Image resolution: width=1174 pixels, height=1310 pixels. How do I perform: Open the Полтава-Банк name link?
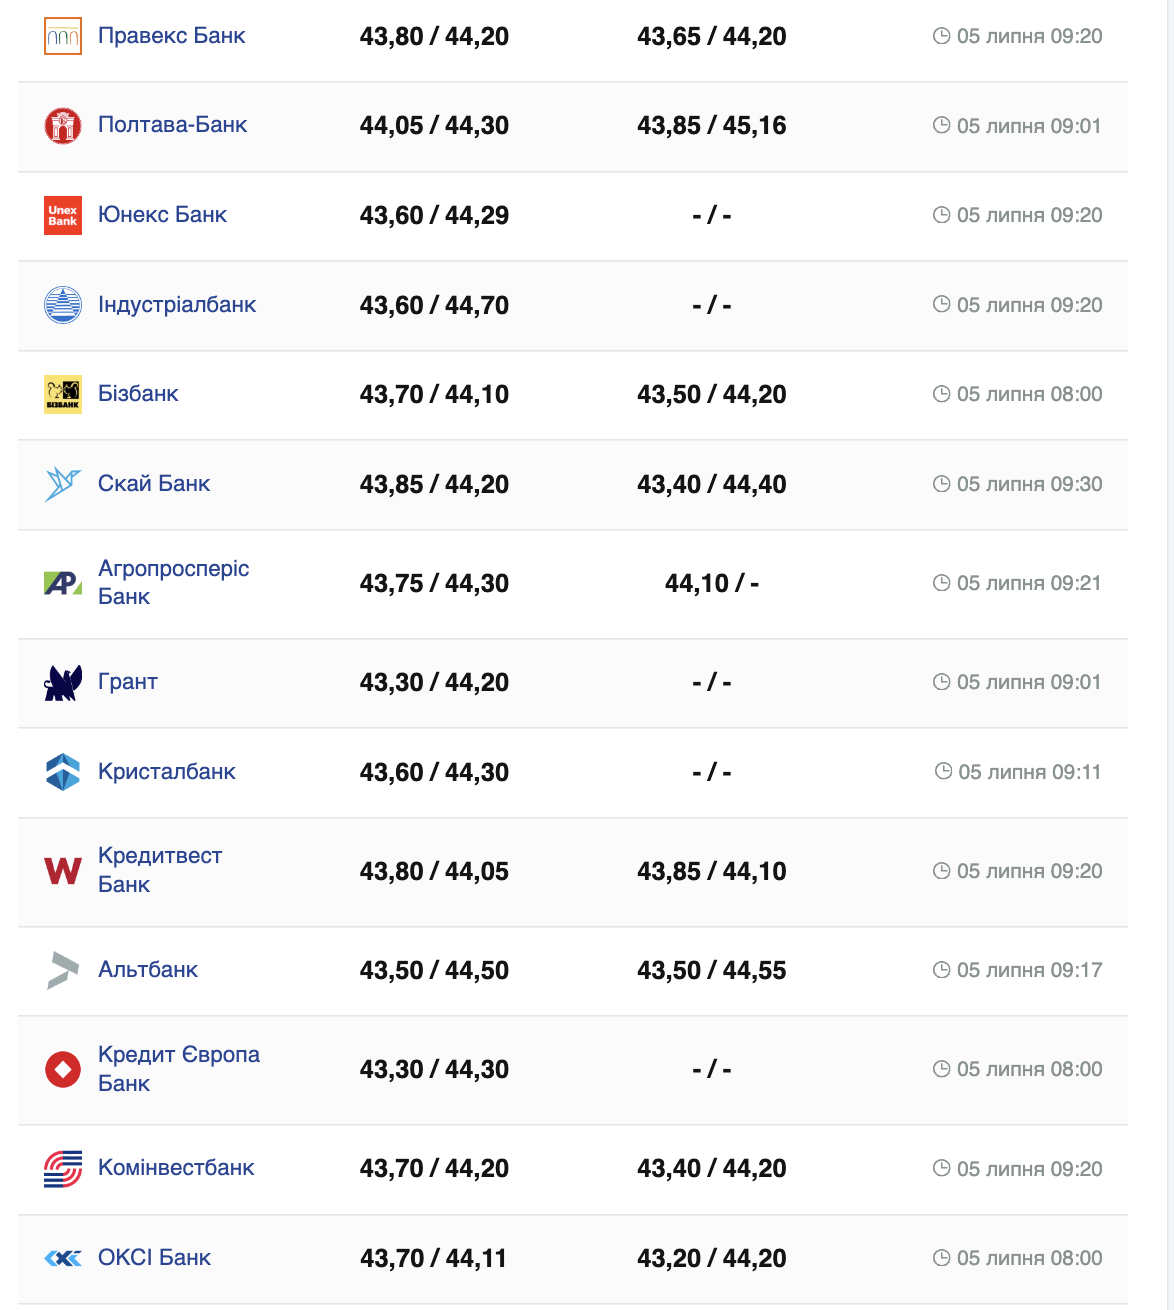tap(172, 125)
